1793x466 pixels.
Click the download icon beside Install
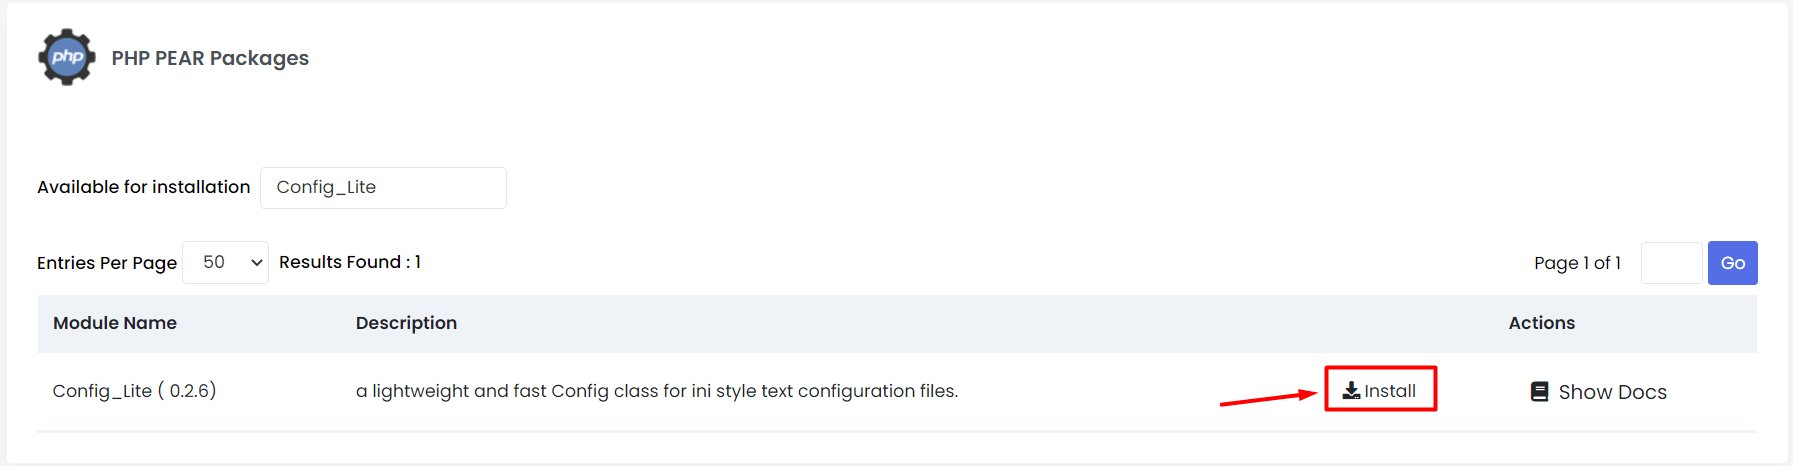coord(1351,391)
